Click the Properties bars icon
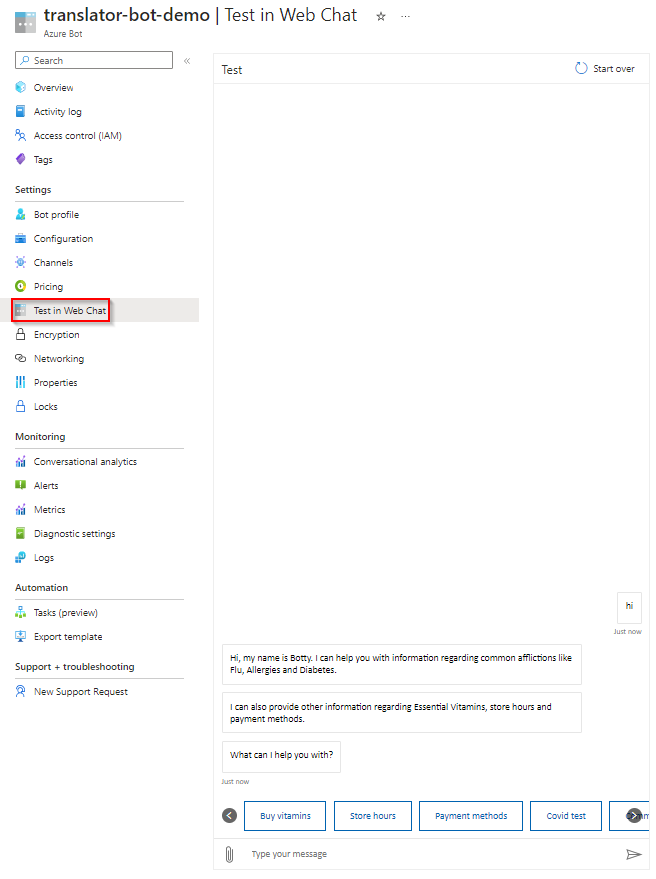Screen dimensions: 656x879 coord(21,382)
